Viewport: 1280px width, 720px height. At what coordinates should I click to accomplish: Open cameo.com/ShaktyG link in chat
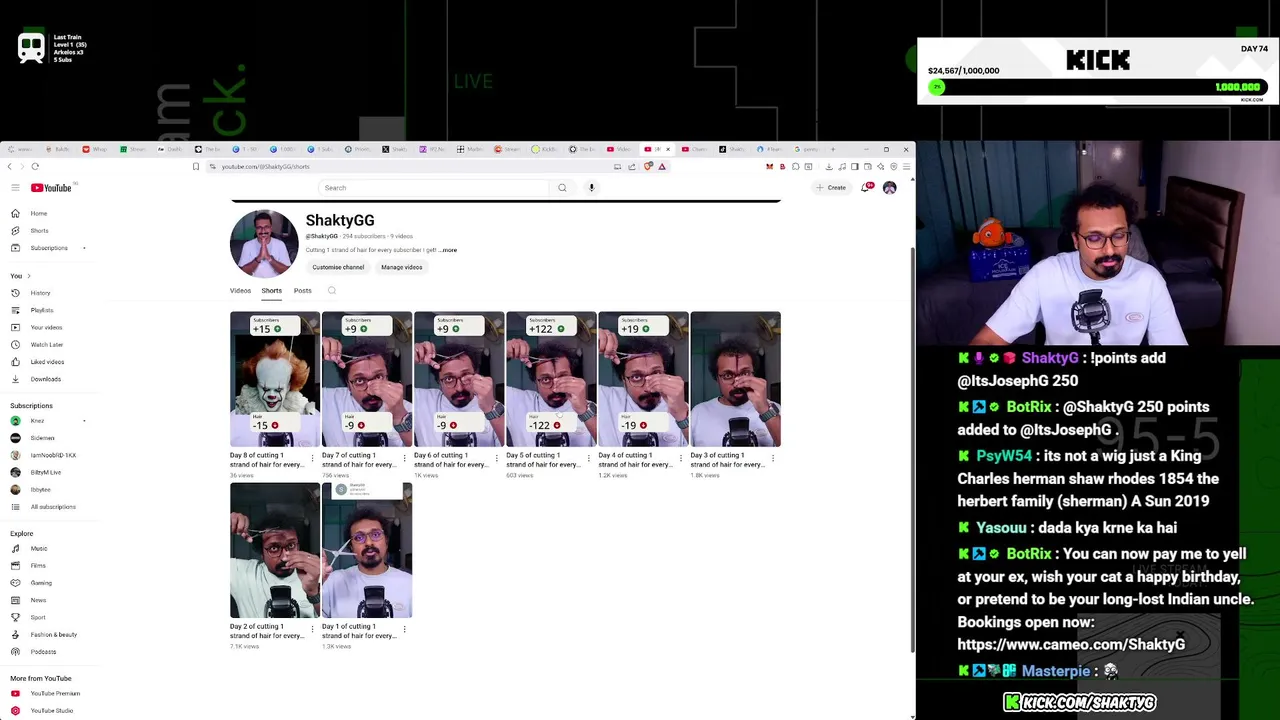pyautogui.click(x=1071, y=645)
